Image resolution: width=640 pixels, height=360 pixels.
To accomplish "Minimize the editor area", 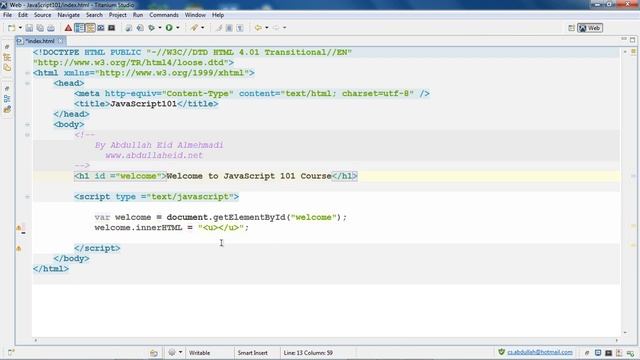I will click(x=624, y=39).
